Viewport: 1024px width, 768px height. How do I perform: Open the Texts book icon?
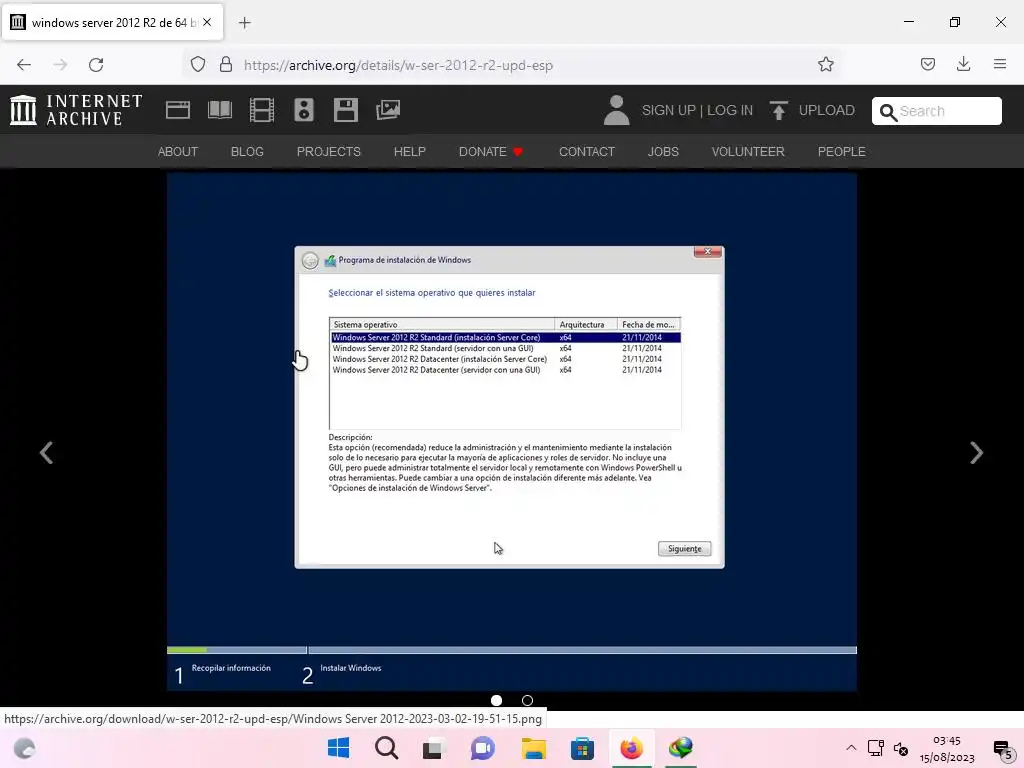[x=219, y=110]
